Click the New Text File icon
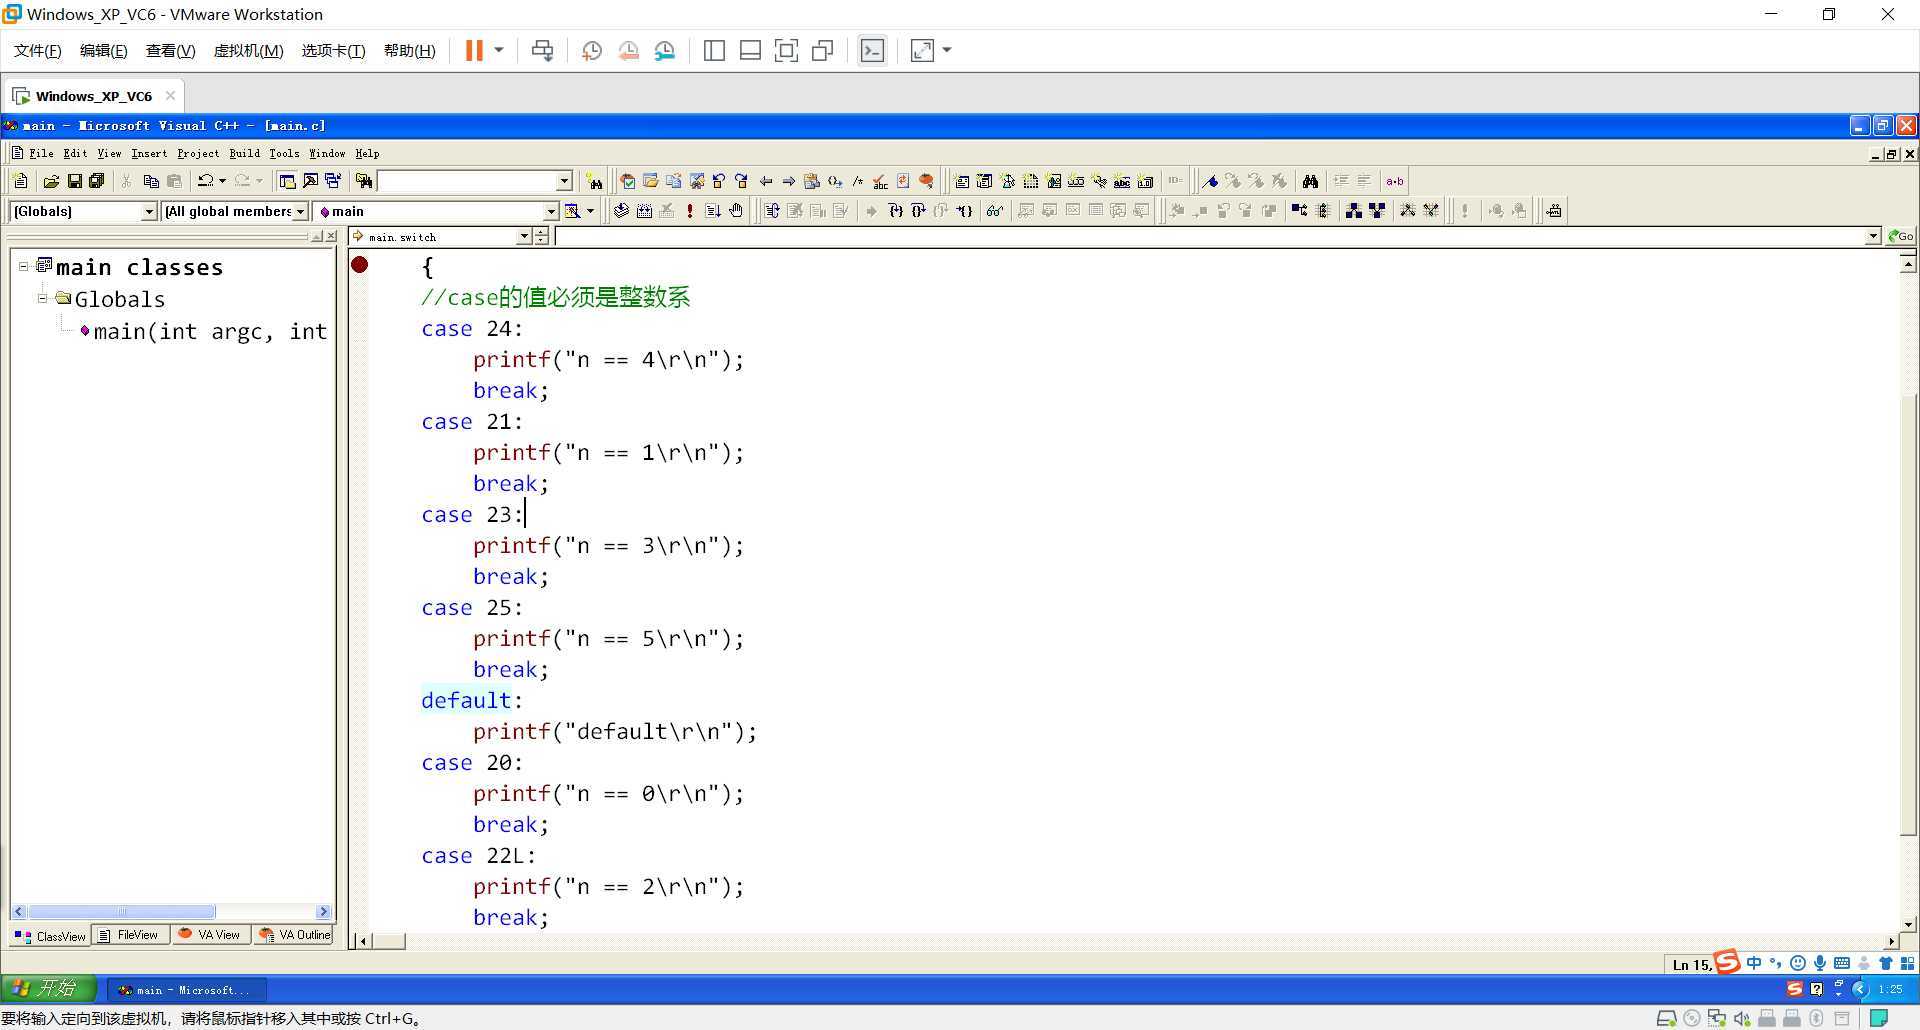This screenshot has height=1030, width=1920. pos(20,181)
